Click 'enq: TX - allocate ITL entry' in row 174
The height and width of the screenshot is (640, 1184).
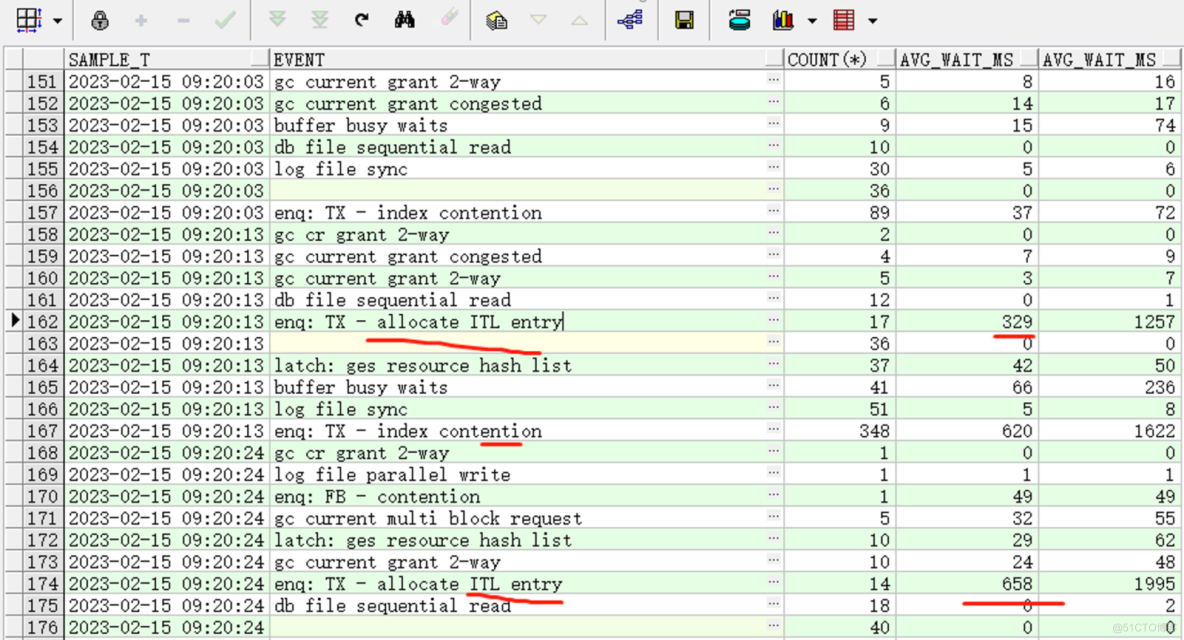tap(418, 583)
